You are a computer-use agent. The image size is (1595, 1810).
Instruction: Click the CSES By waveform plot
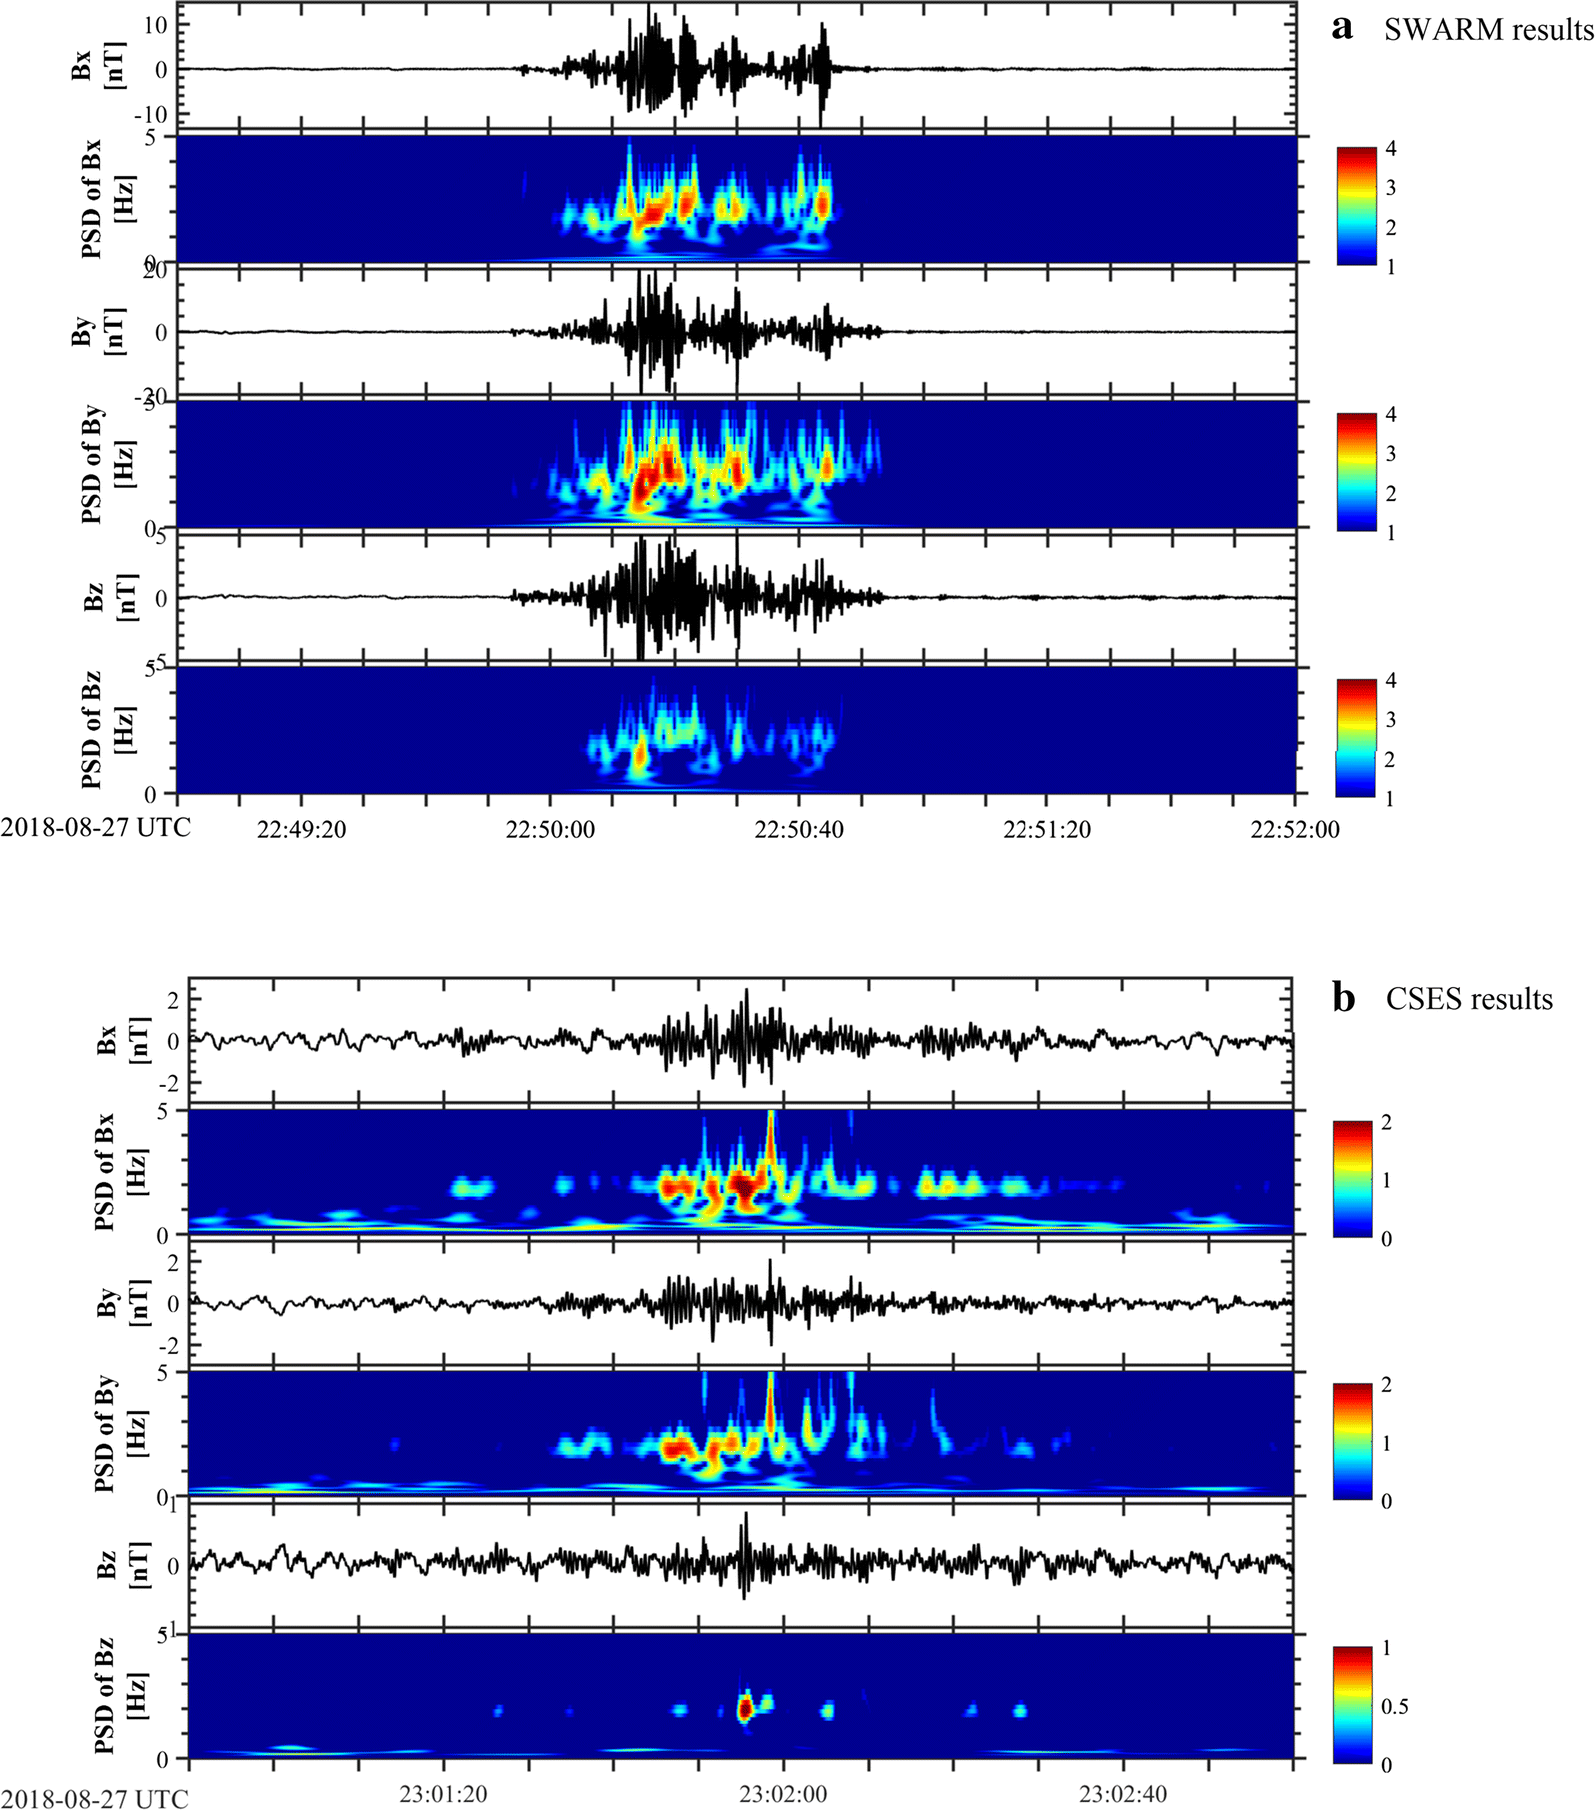(741, 1303)
